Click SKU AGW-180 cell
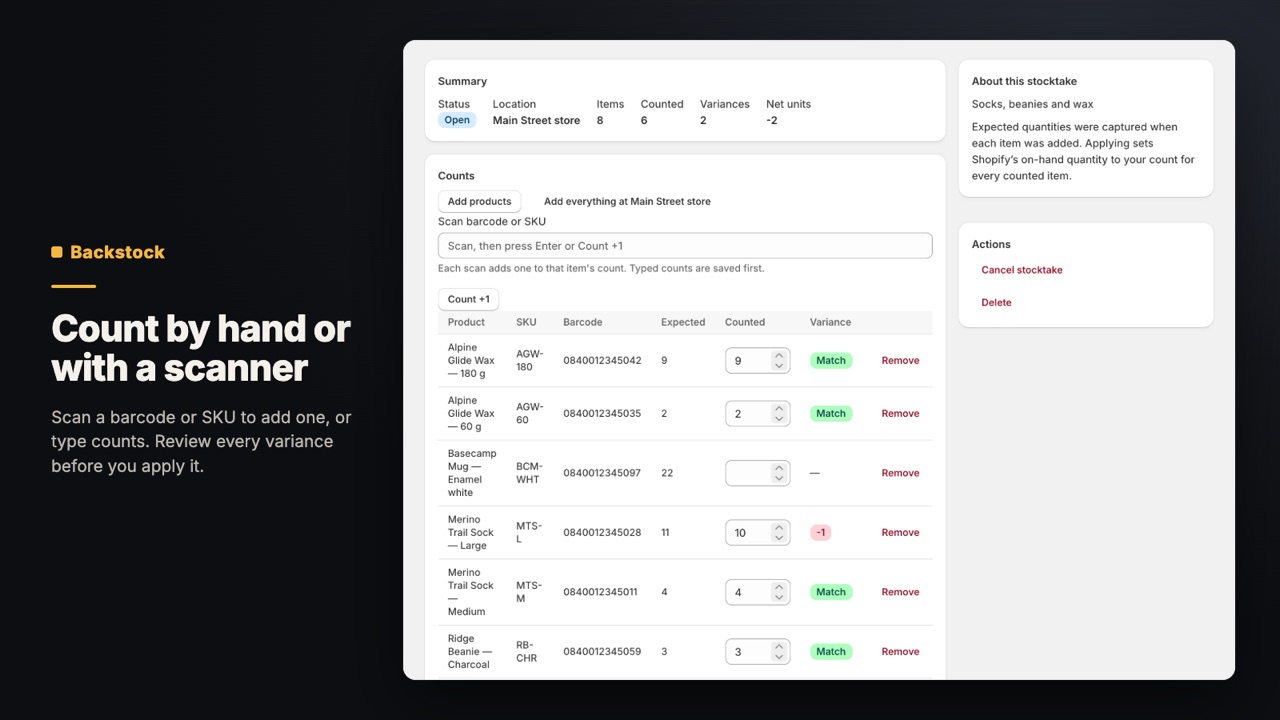This screenshot has height=720, width=1280. click(530, 361)
